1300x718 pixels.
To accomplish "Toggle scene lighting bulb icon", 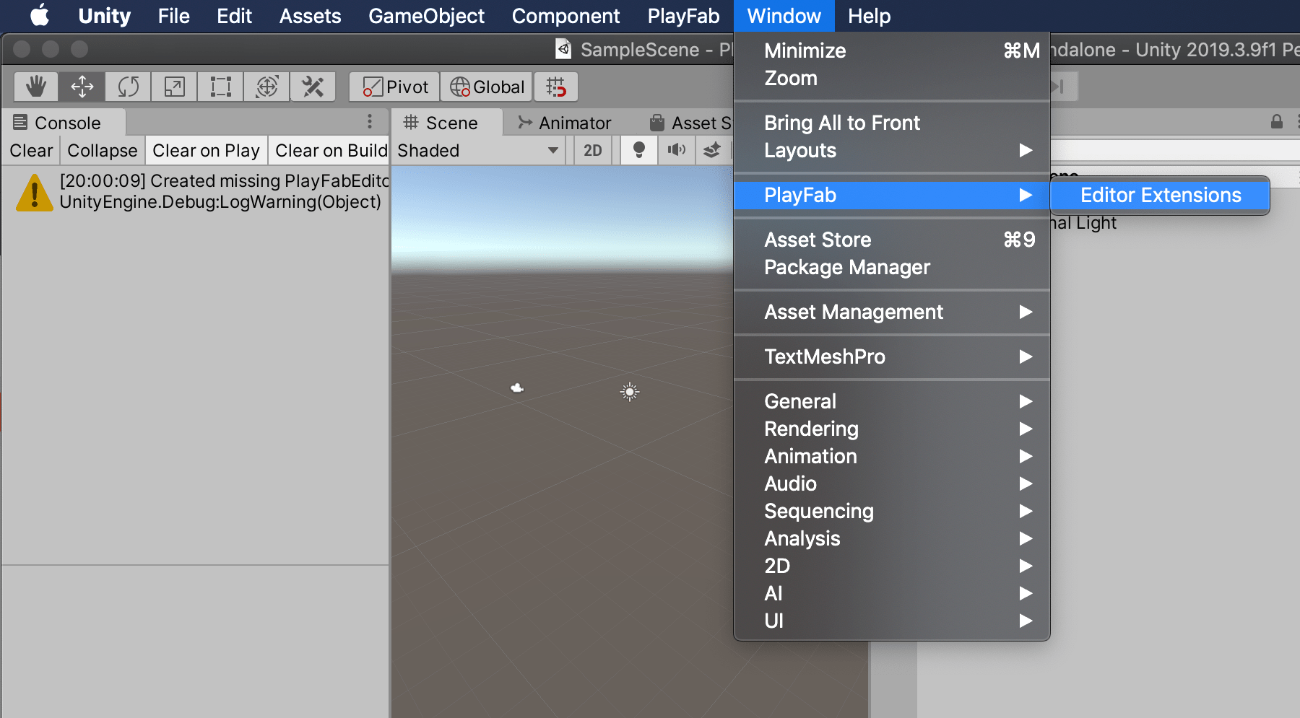I will pyautogui.click(x=639, y=150).
